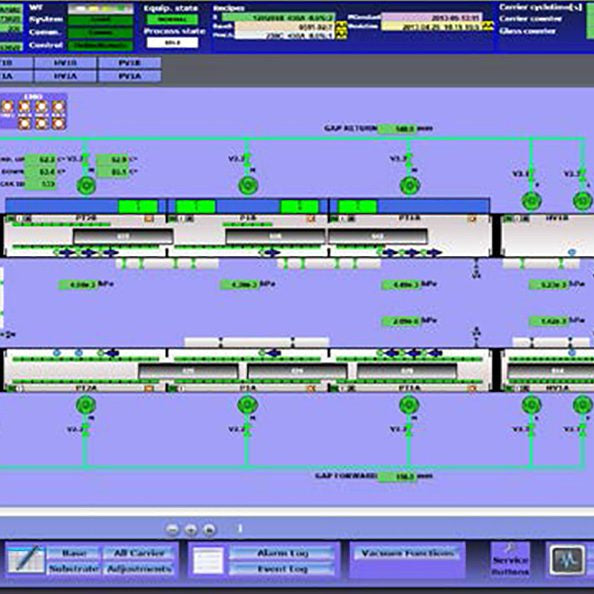Click orange icon in lower-left chamber corner
The image size is (594, 594).
click(149, 388)
